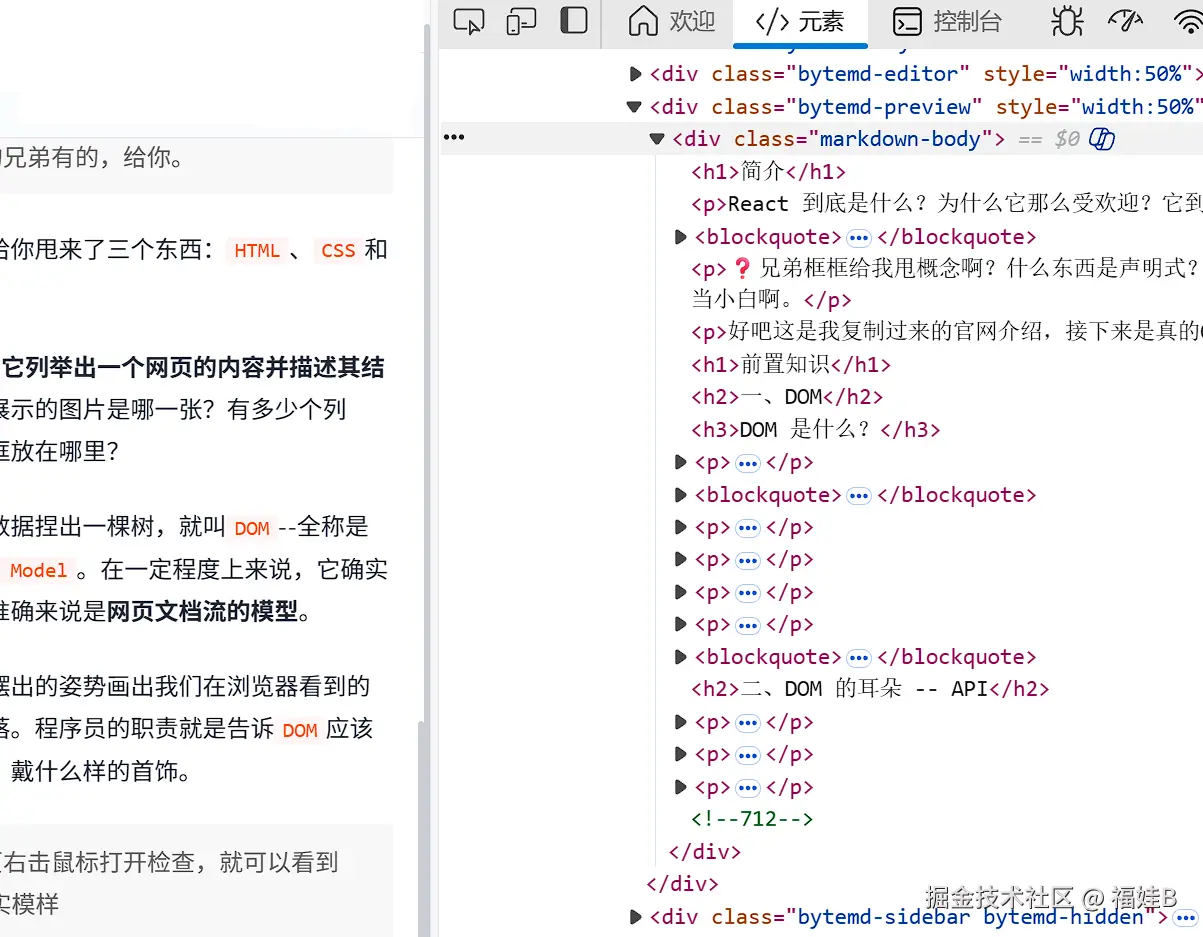Click ellipsis badge in blockquote above 二、DOM 的耳朵

858,658
